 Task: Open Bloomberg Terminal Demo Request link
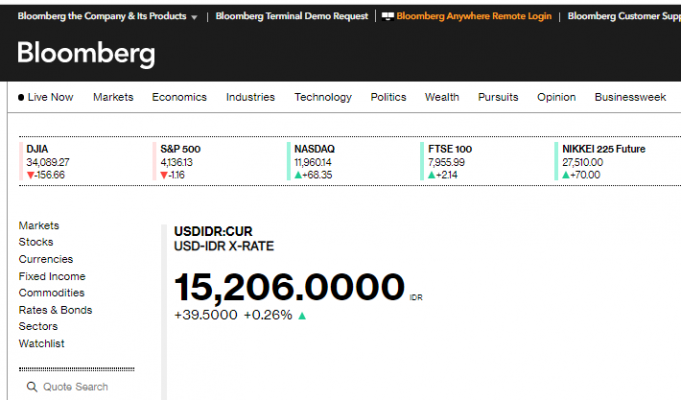pyautogui.click(x=289, y=17)
